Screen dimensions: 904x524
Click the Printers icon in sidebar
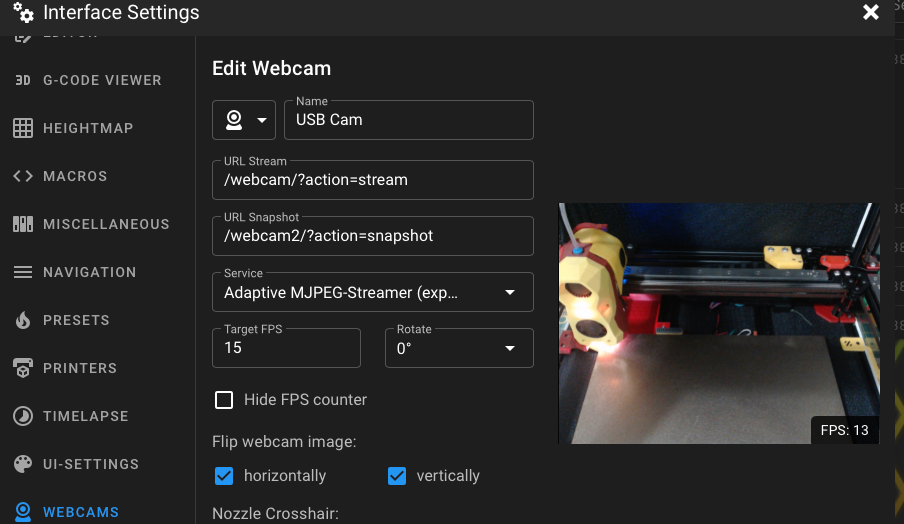(22, 368)
